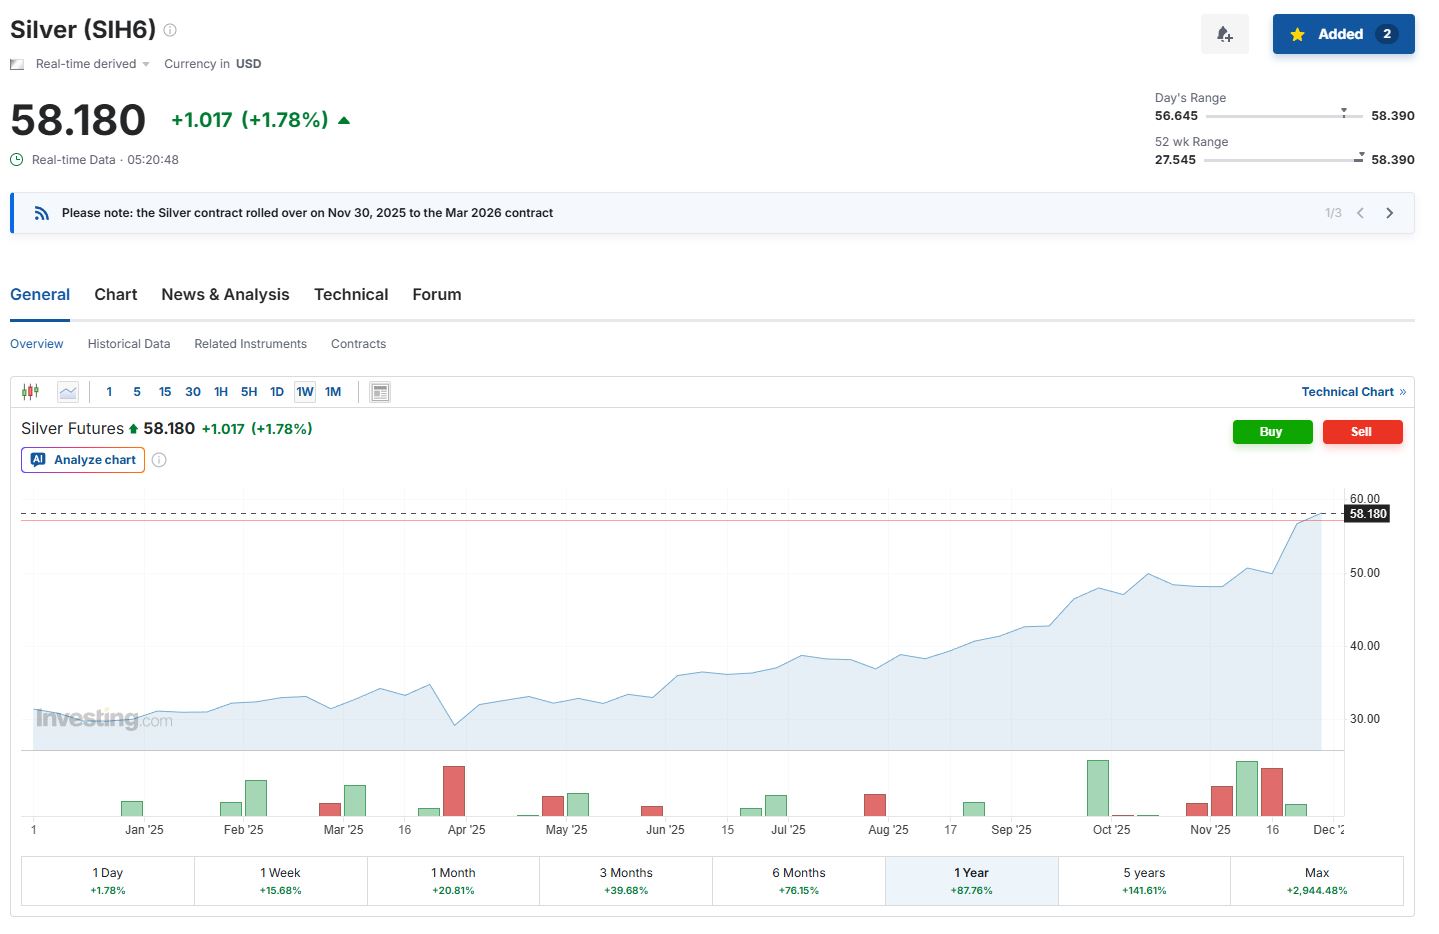The height and width of the screenshot is (934, 1439).
Task: Select the 6 Months performance period
Action: click(x=799, y=881)
